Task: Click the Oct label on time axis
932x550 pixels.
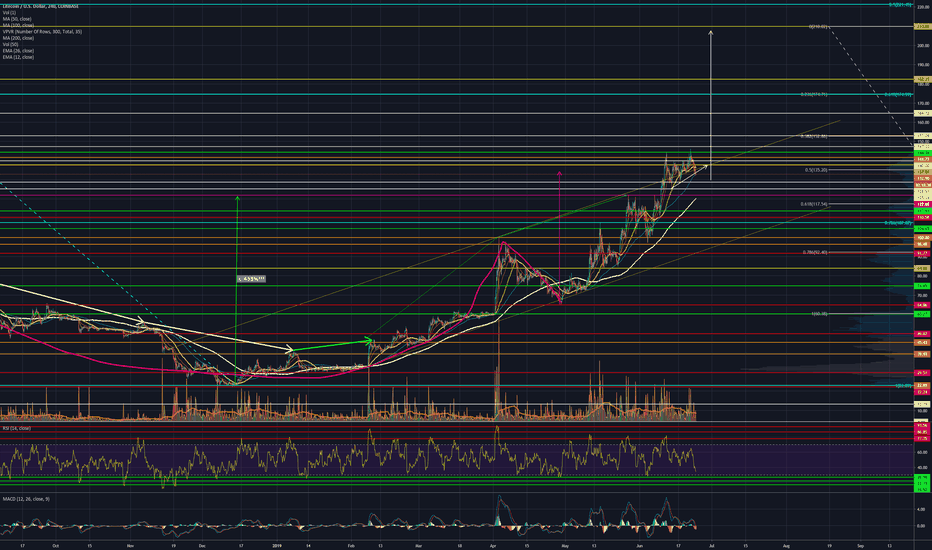Action: tap(55, 545)
